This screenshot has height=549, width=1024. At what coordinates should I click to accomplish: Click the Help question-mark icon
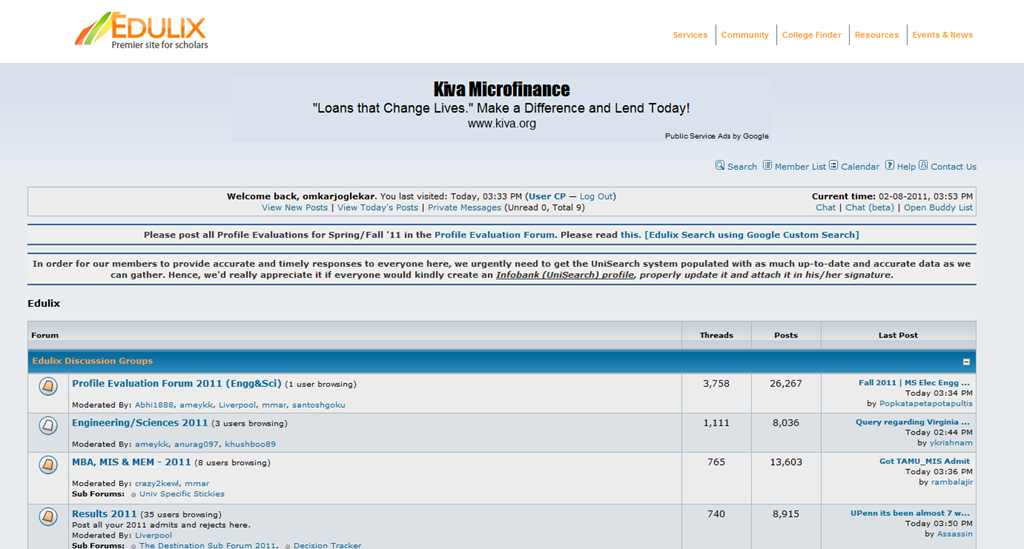coord(889,165)
